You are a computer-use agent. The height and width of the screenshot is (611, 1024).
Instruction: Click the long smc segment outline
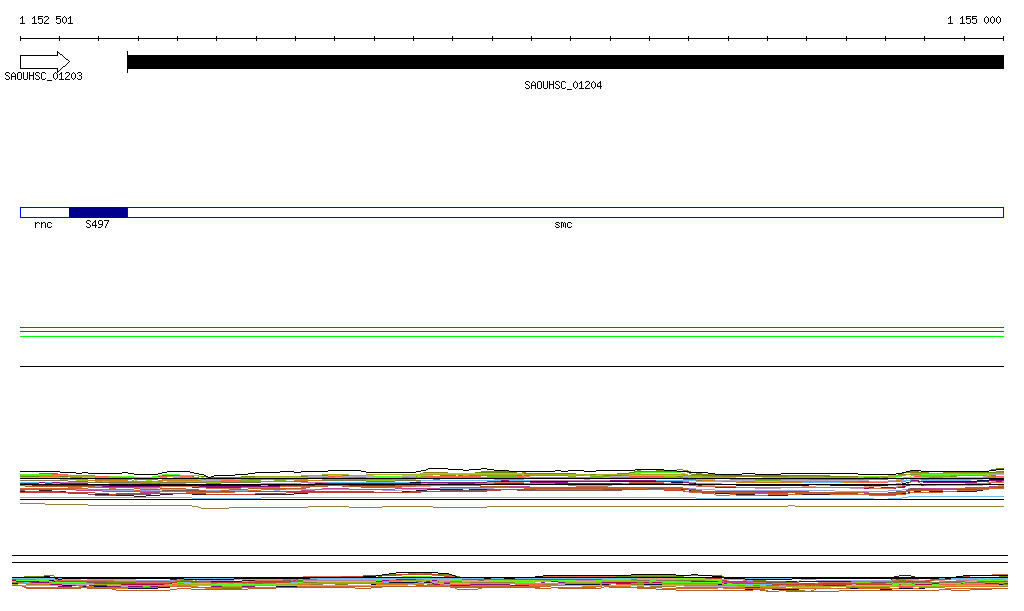tap(566, 212)
